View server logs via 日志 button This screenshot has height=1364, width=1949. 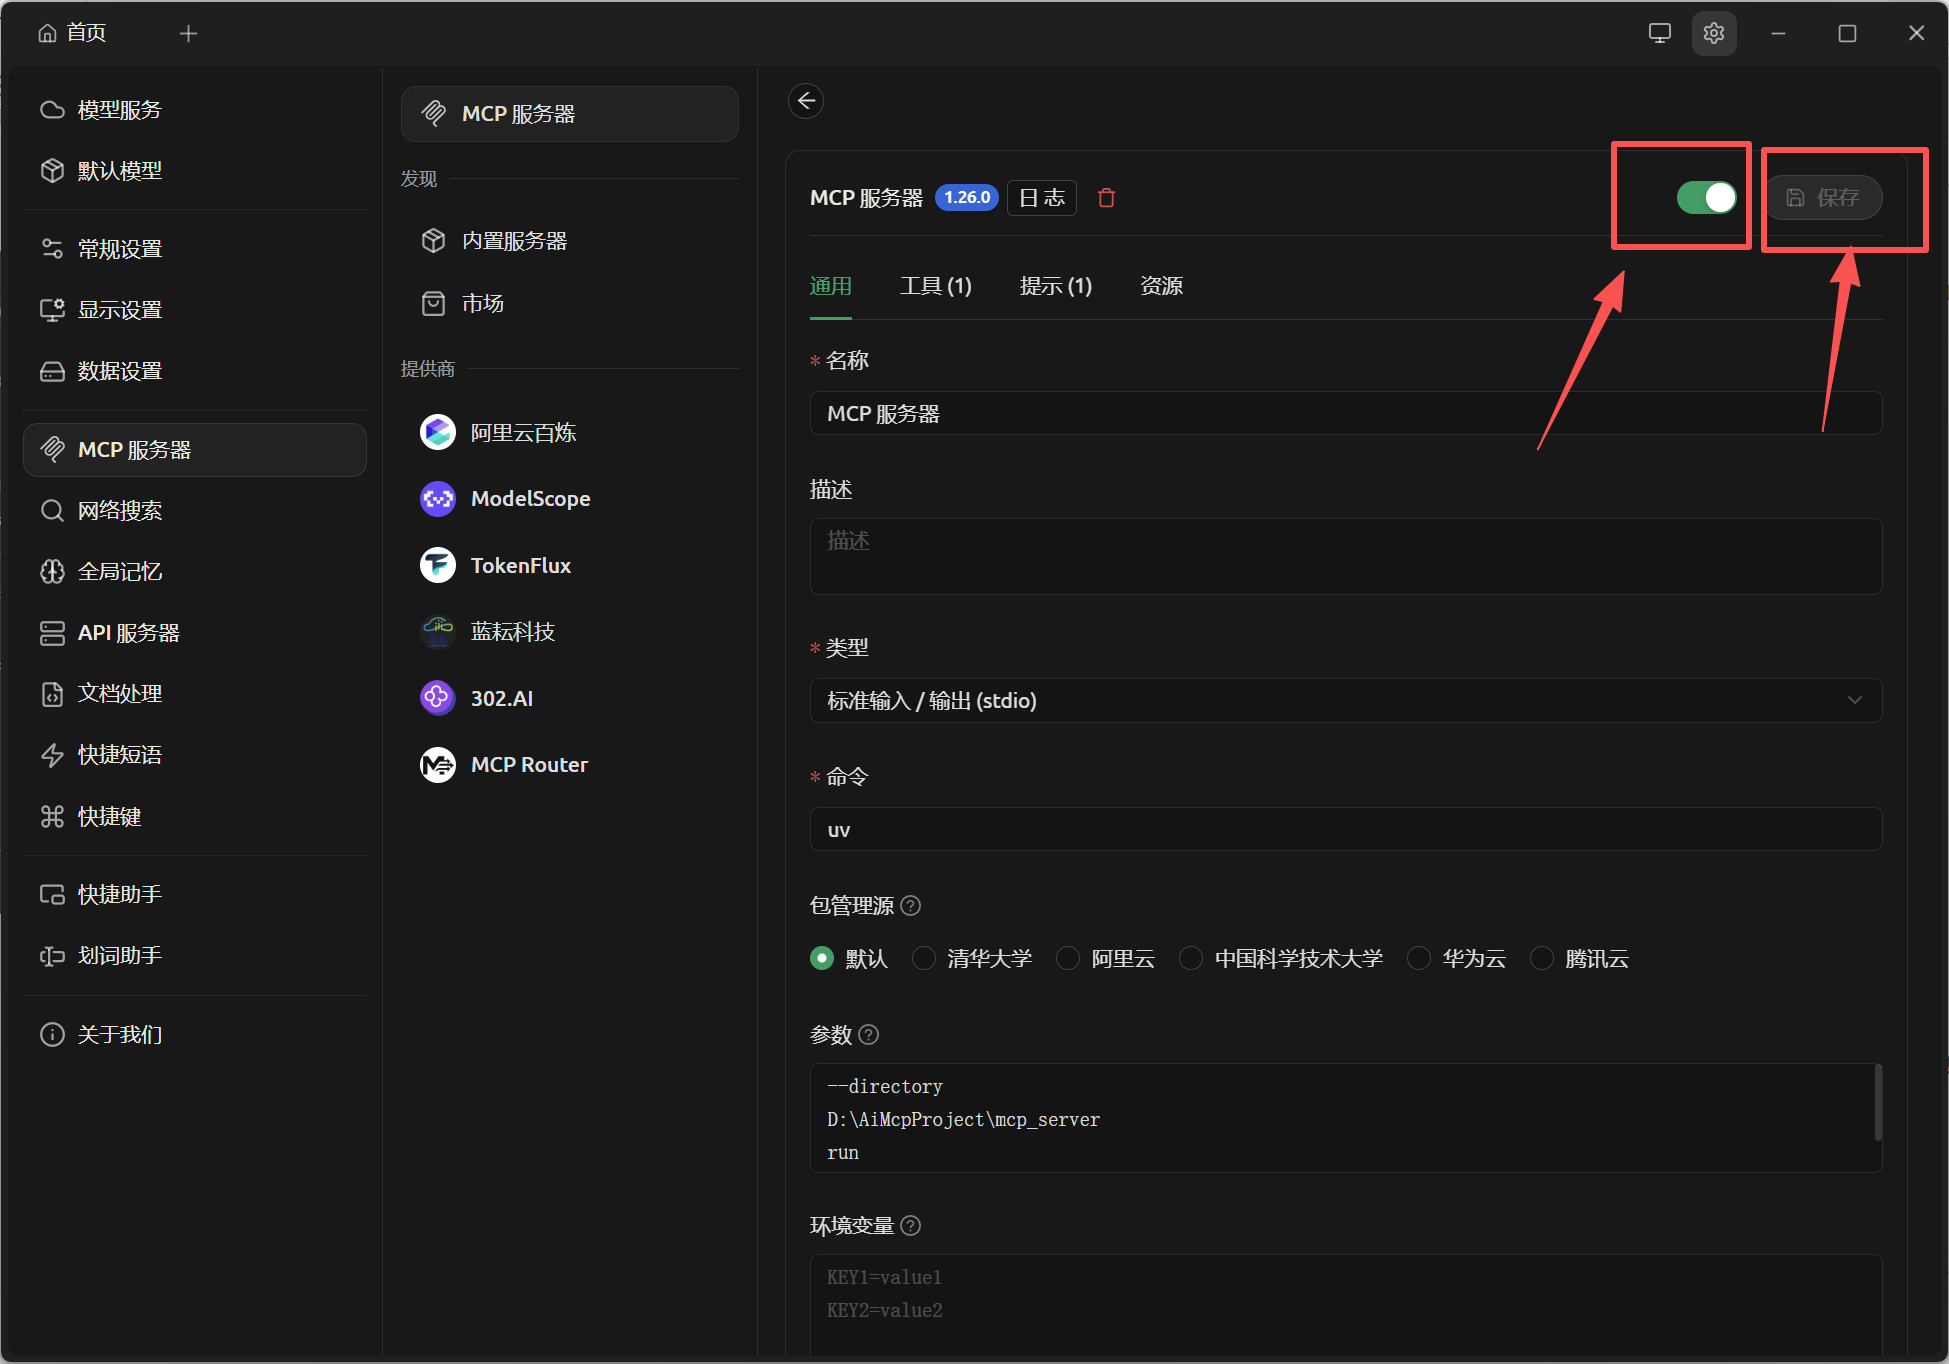[1041, 197]
